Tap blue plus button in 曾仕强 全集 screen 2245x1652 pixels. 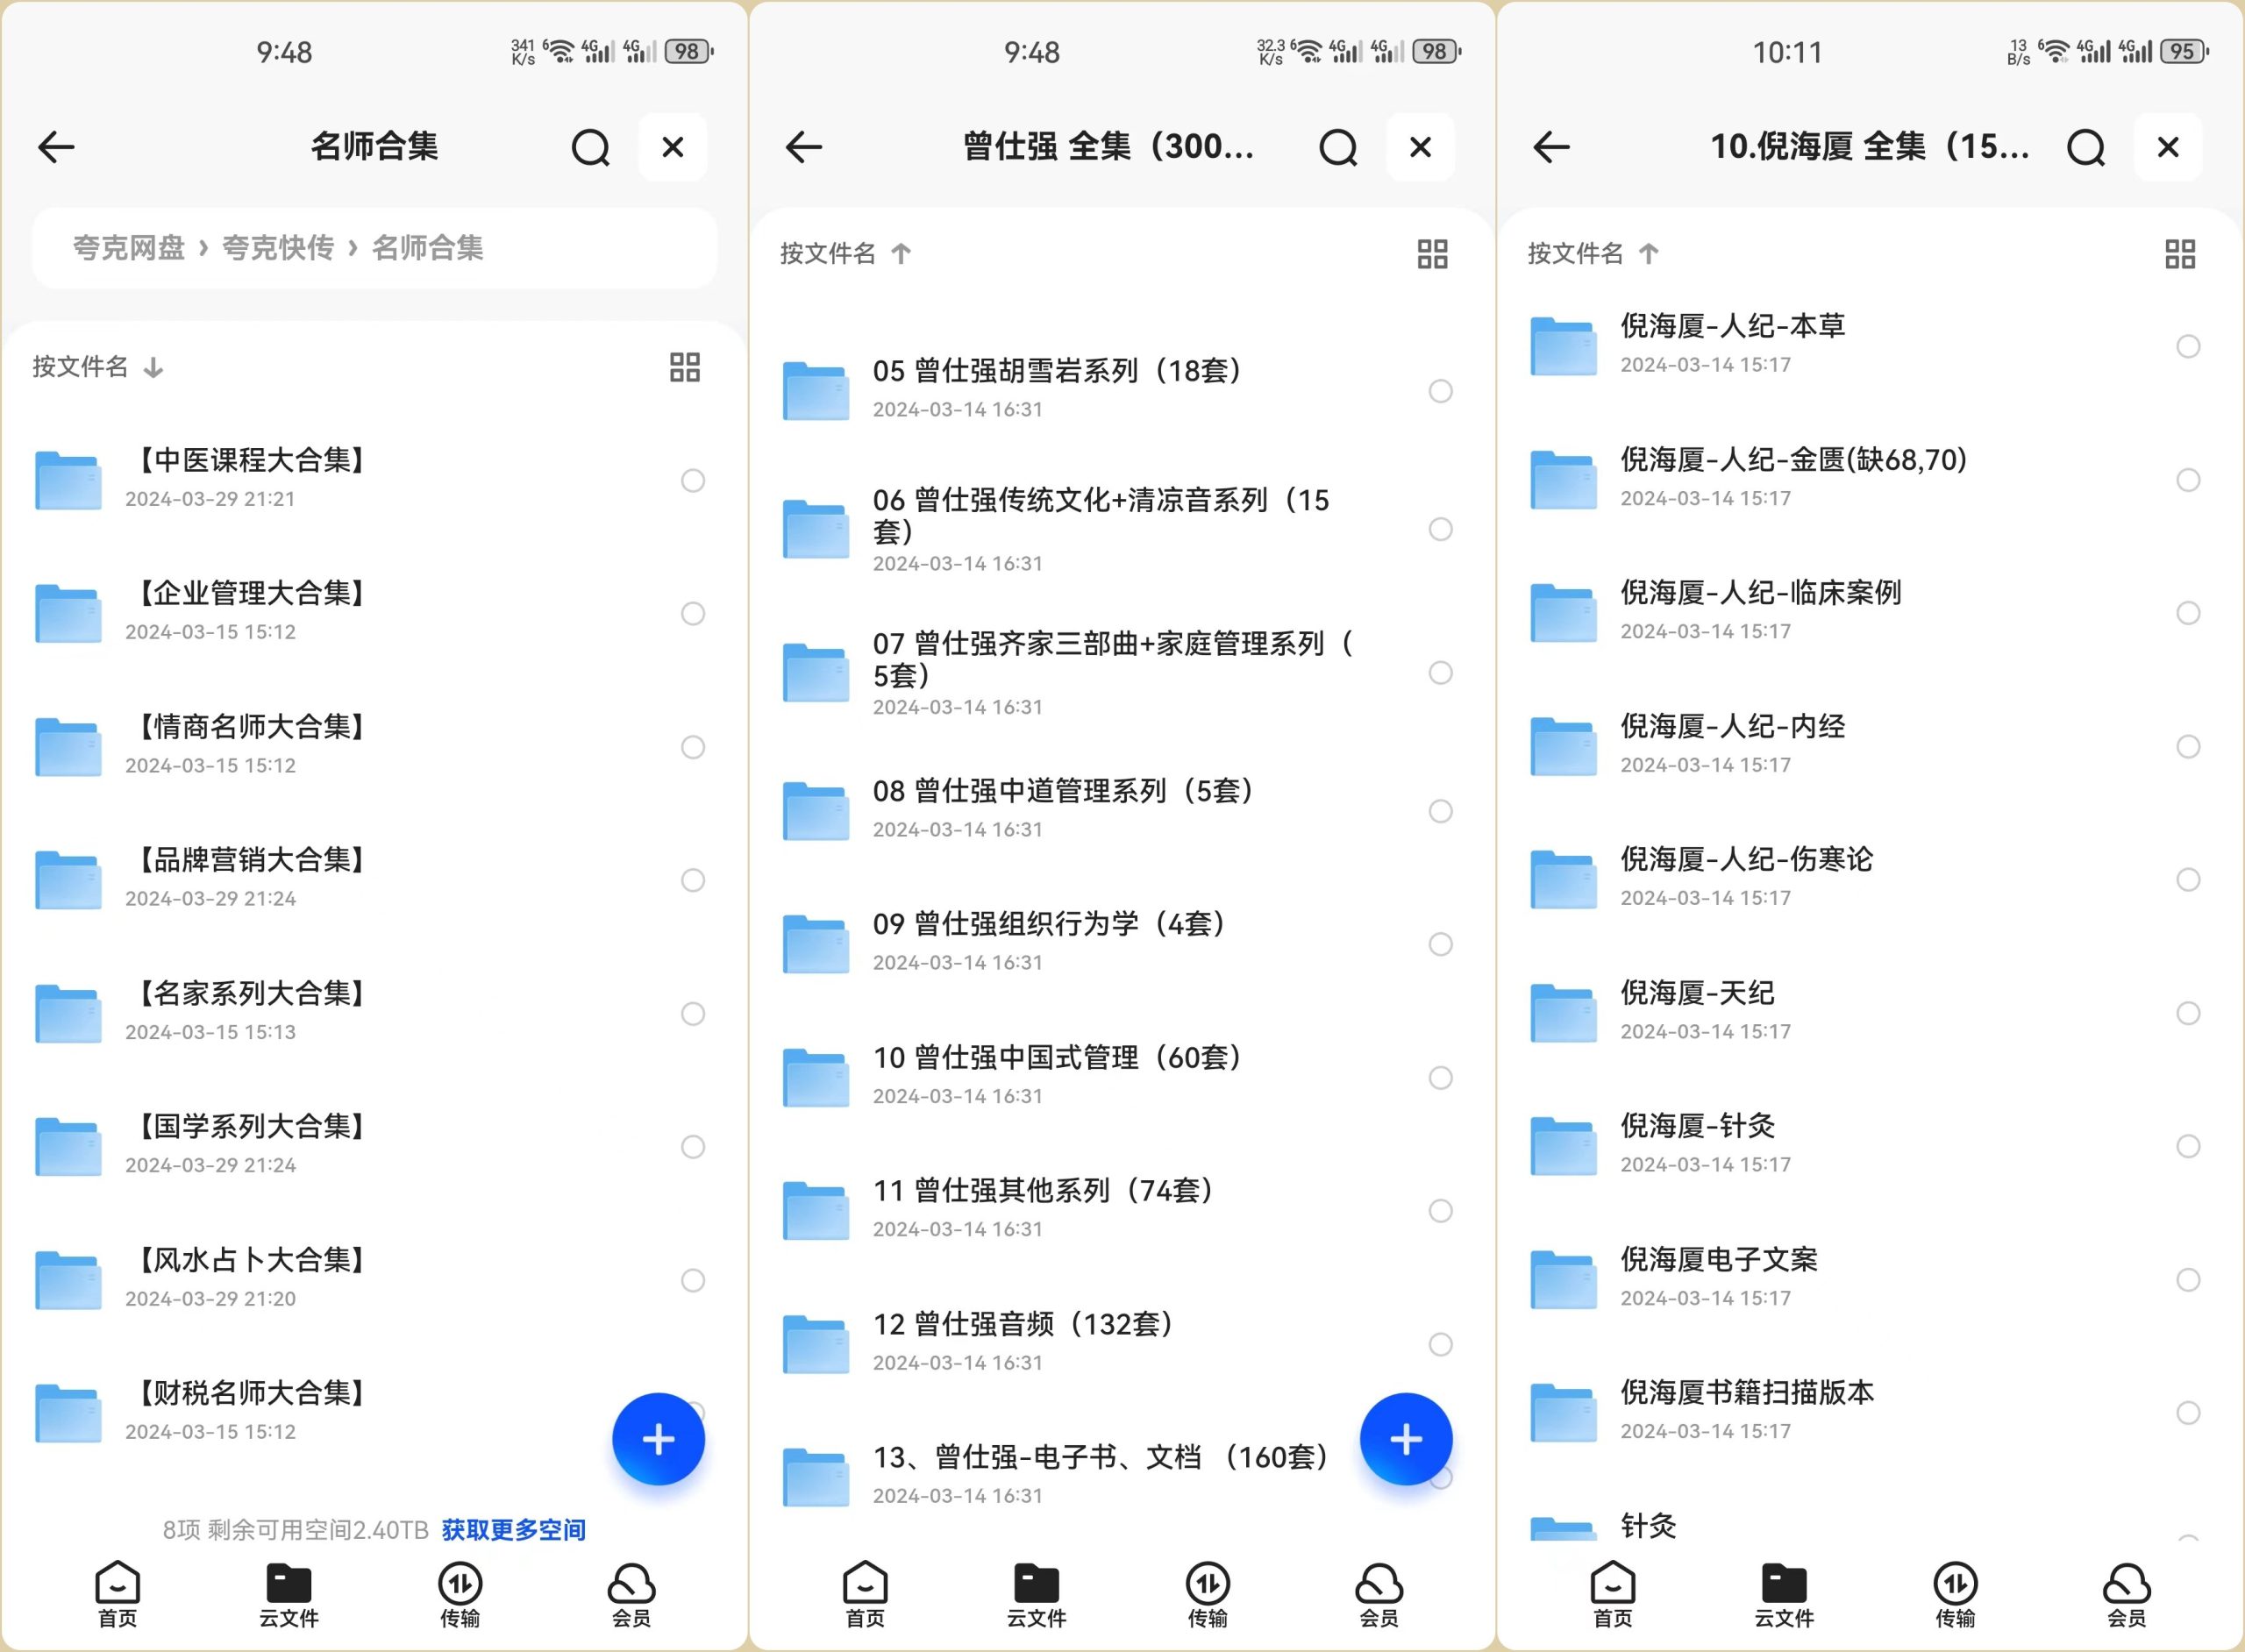pos(1406,1439)
